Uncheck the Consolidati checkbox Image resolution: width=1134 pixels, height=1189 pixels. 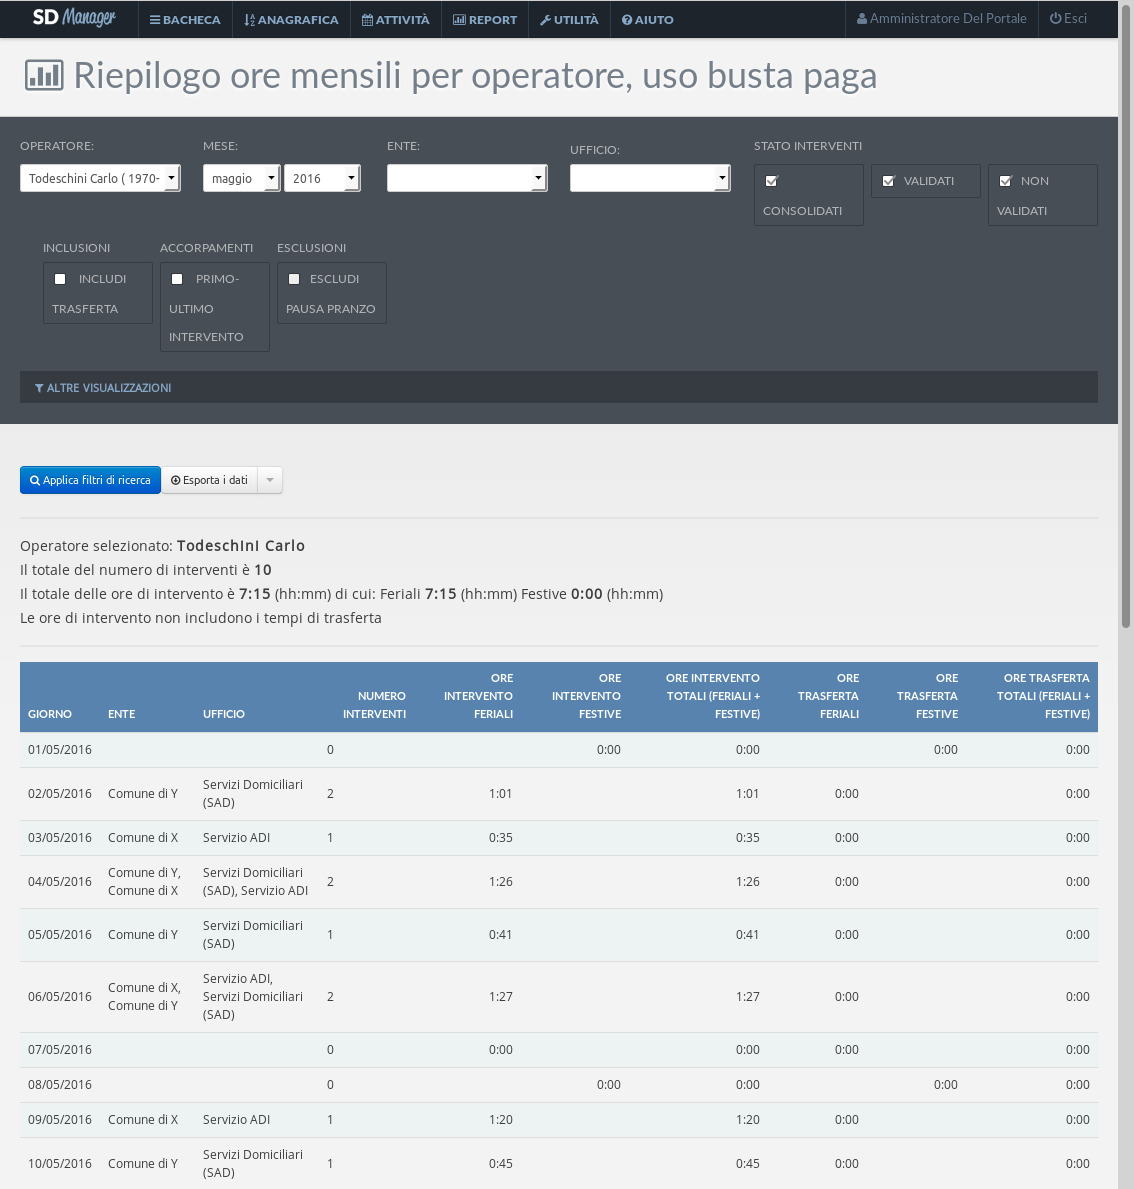(771, 181)
